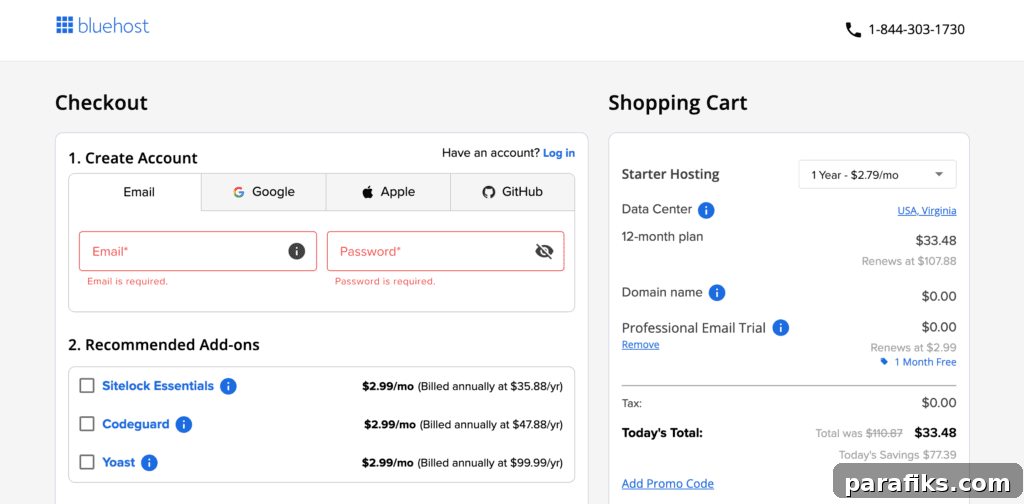Open the 1 Year - $2.79/mo plan dropdown

(x=877, y=174)
